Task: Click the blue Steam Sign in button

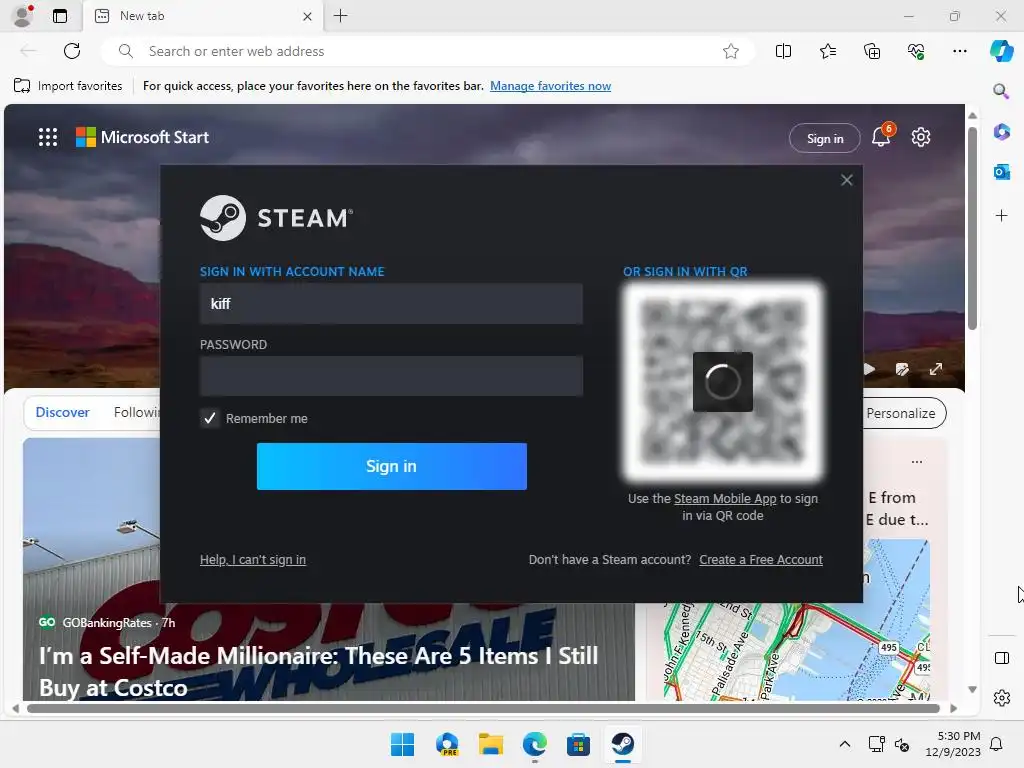Action: point(391,466)
